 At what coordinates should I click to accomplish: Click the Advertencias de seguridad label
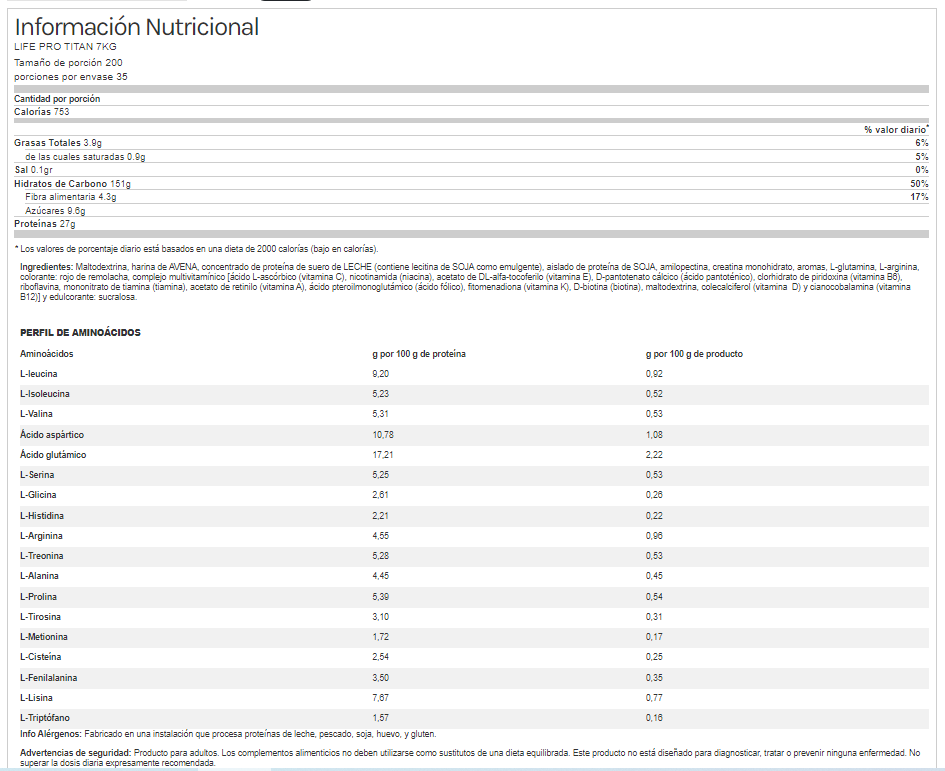[75, 752]
